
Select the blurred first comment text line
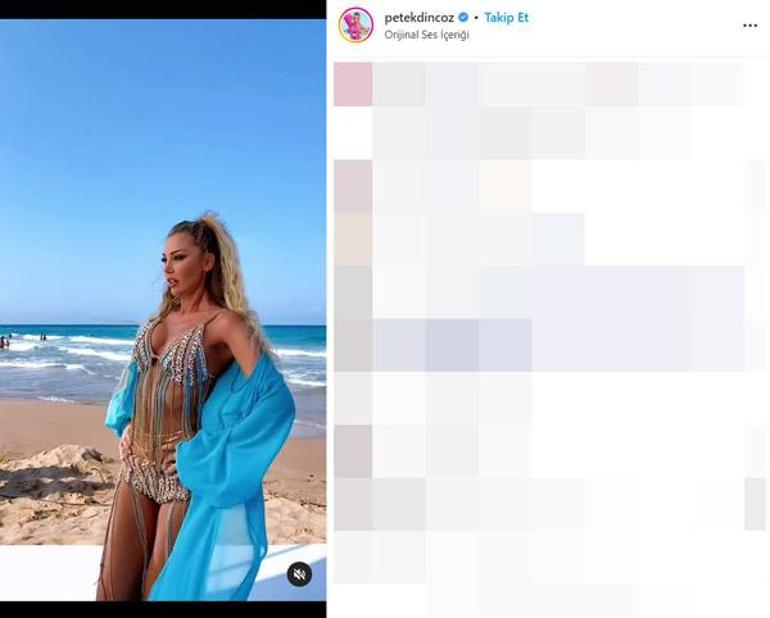pos(558,84)
